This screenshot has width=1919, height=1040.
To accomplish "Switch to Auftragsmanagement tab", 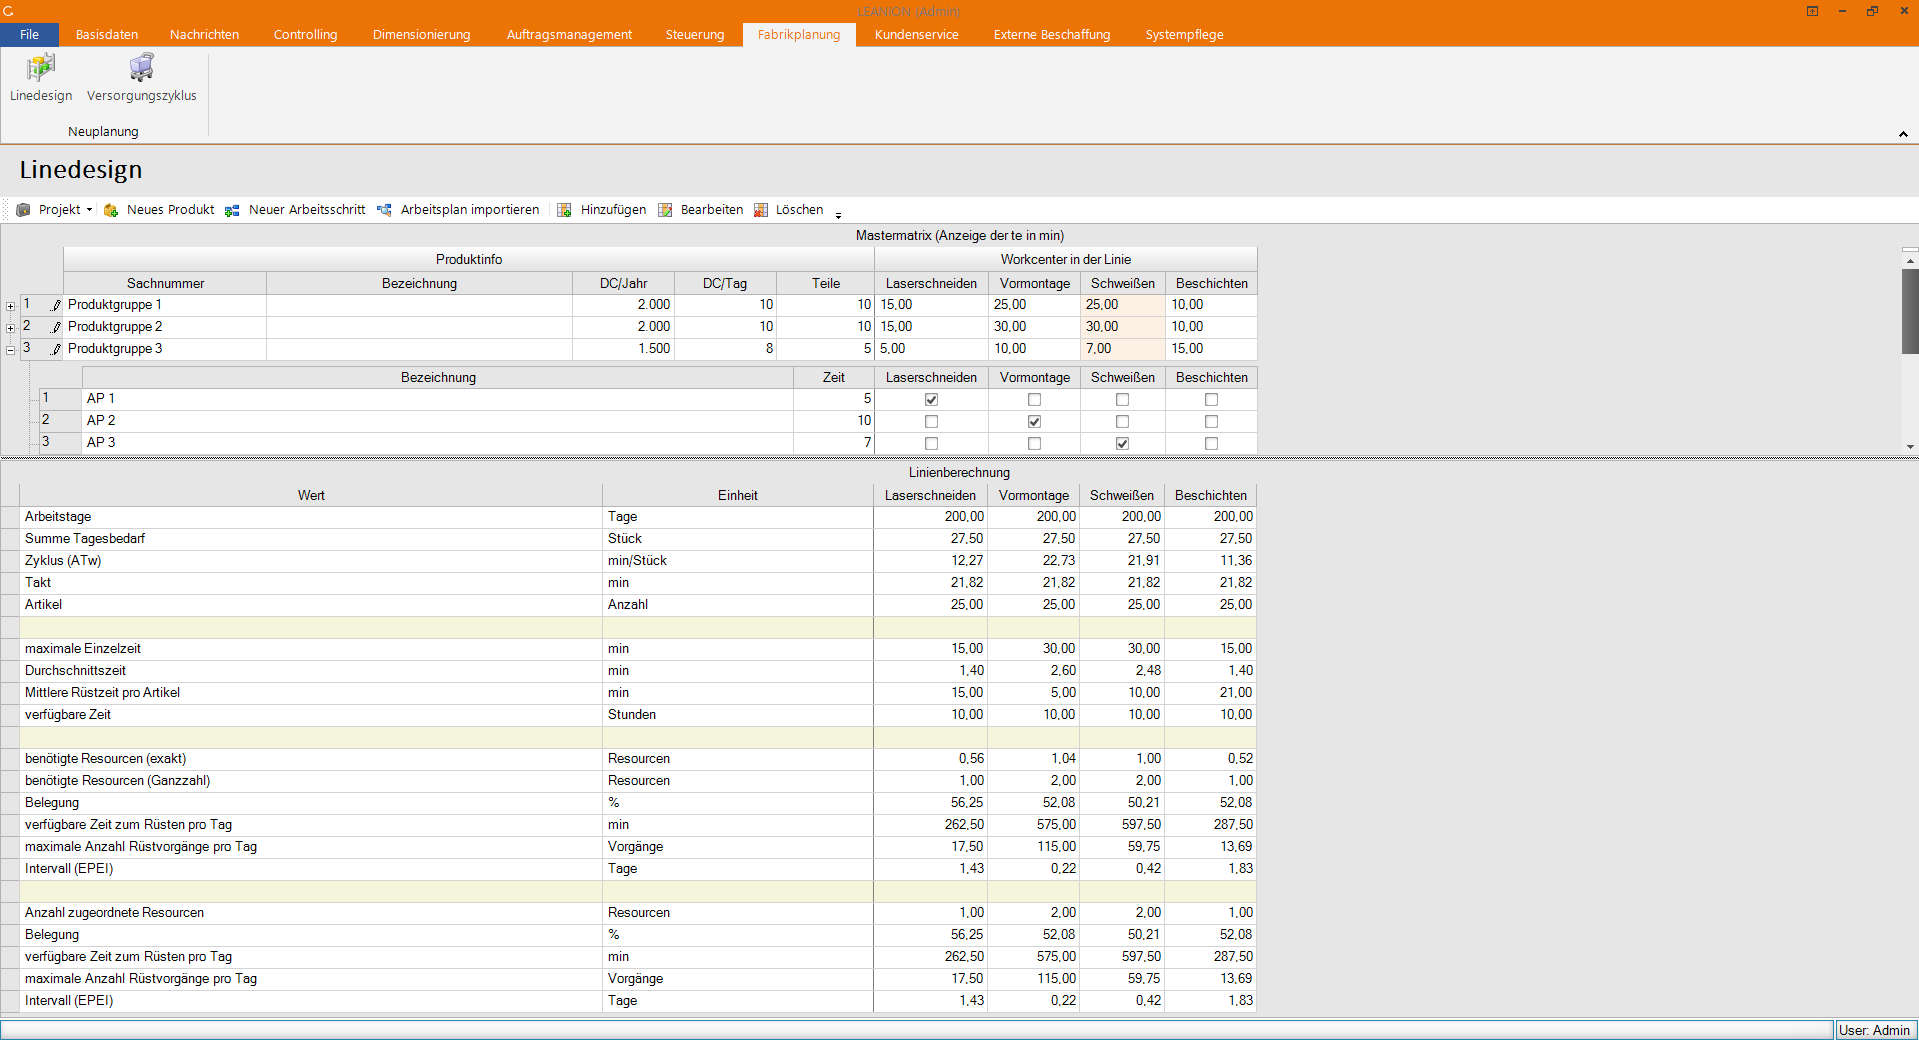I will point(569,35).
